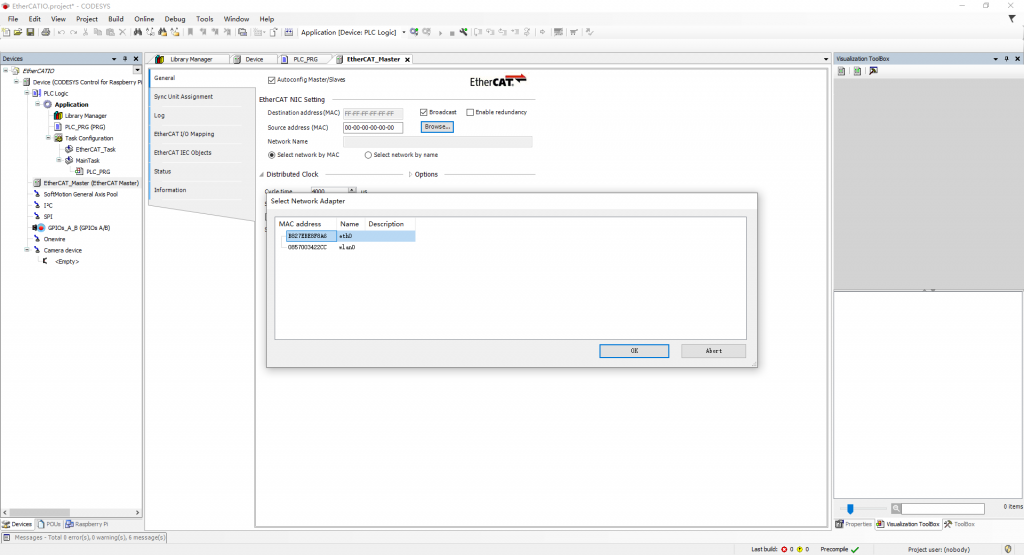Select GPIOs_A_B in the device tree
This screenshot has height=555, width=1024.
coord(78,228)
